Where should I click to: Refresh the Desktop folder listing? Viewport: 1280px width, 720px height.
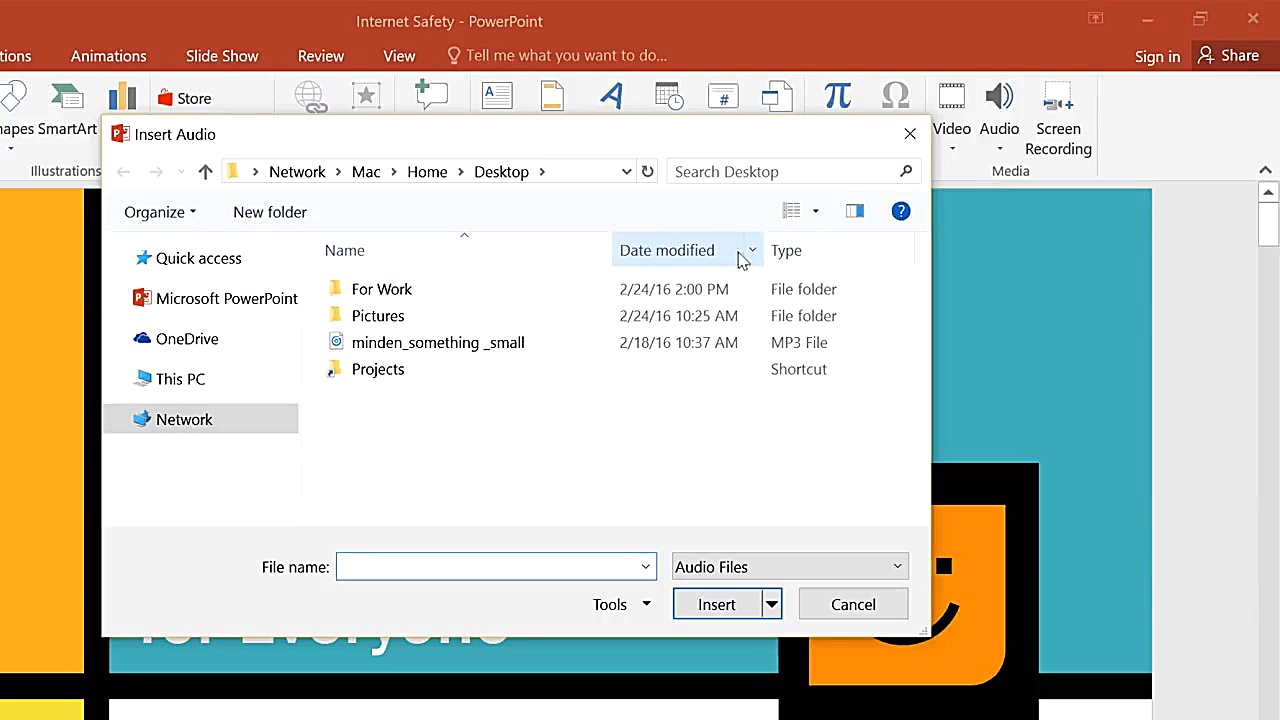[x=647, y=172]
